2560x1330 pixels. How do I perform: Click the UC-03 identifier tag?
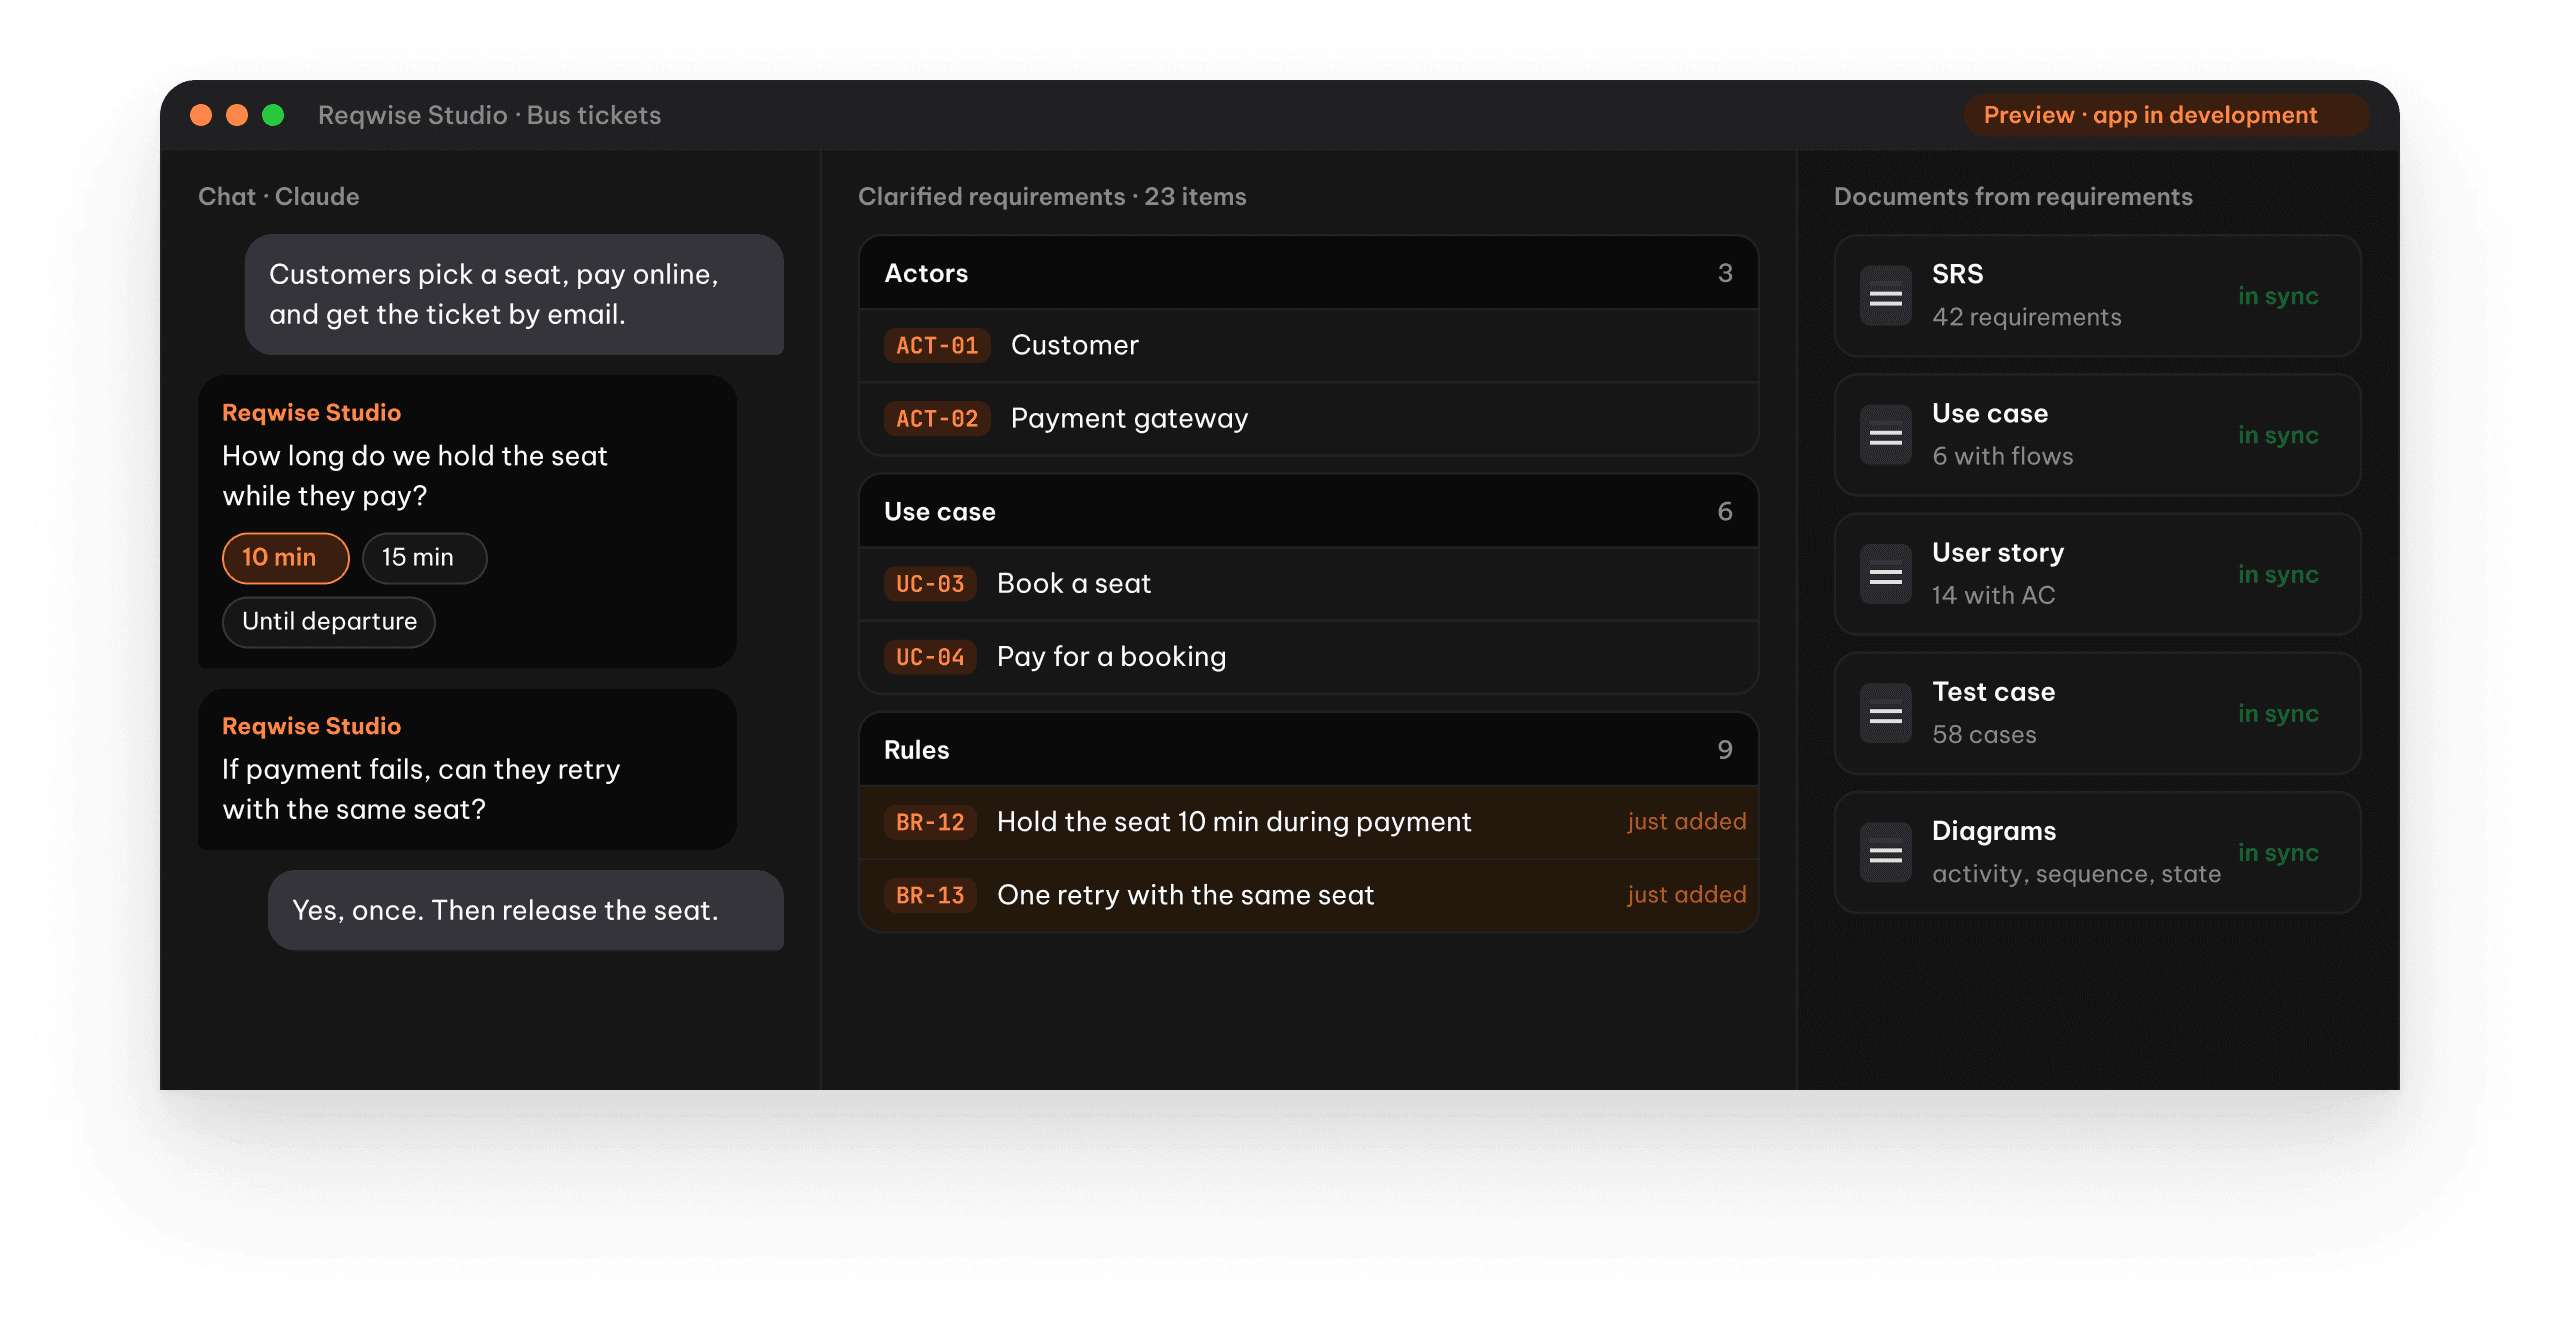(x=930, y=584)
